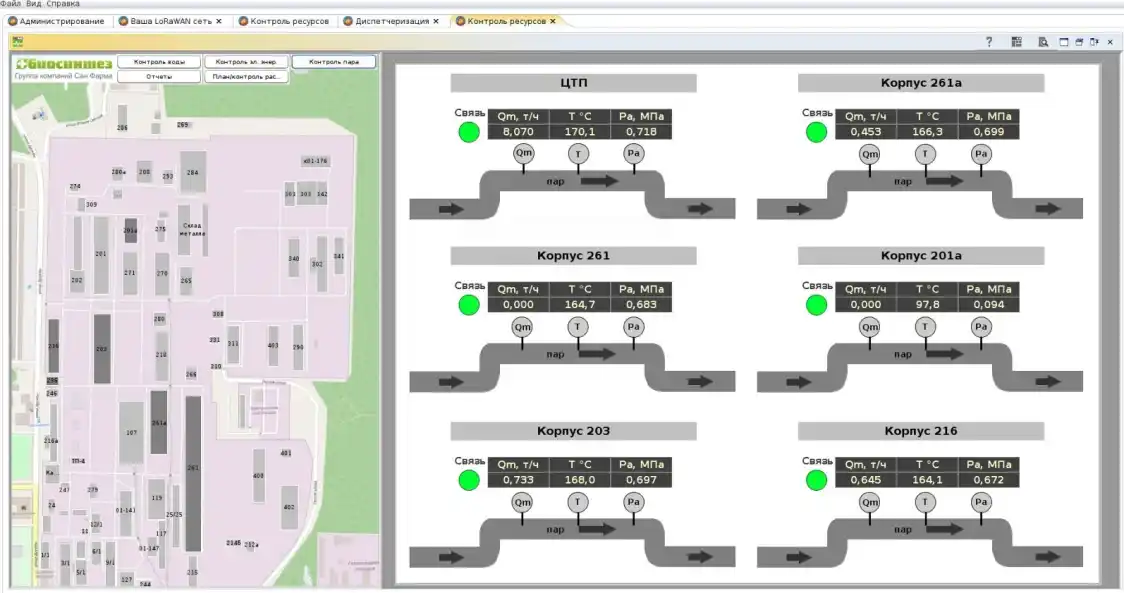Click the green Связь indicator for Корпус 201а
Viewport: 1124px width, 593px height.
pos(816,305)
